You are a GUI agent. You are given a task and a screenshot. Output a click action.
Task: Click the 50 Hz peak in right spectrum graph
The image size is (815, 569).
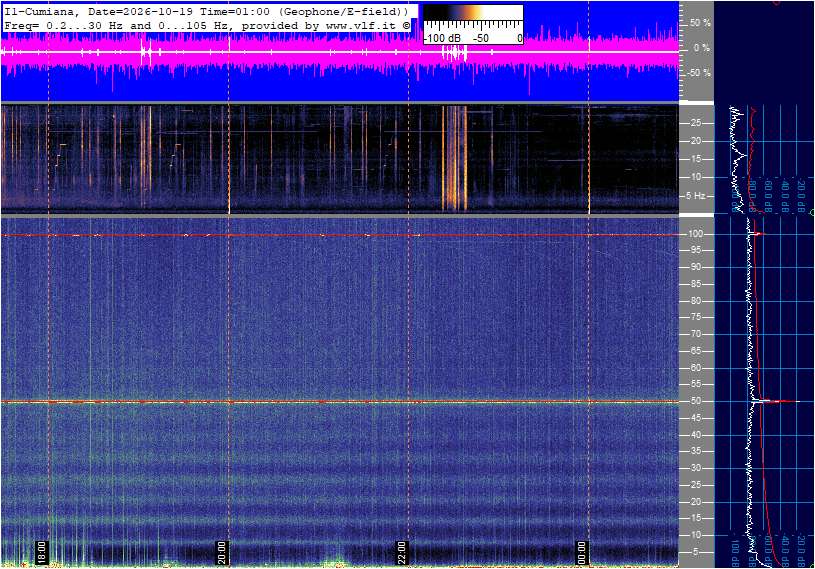774,401
